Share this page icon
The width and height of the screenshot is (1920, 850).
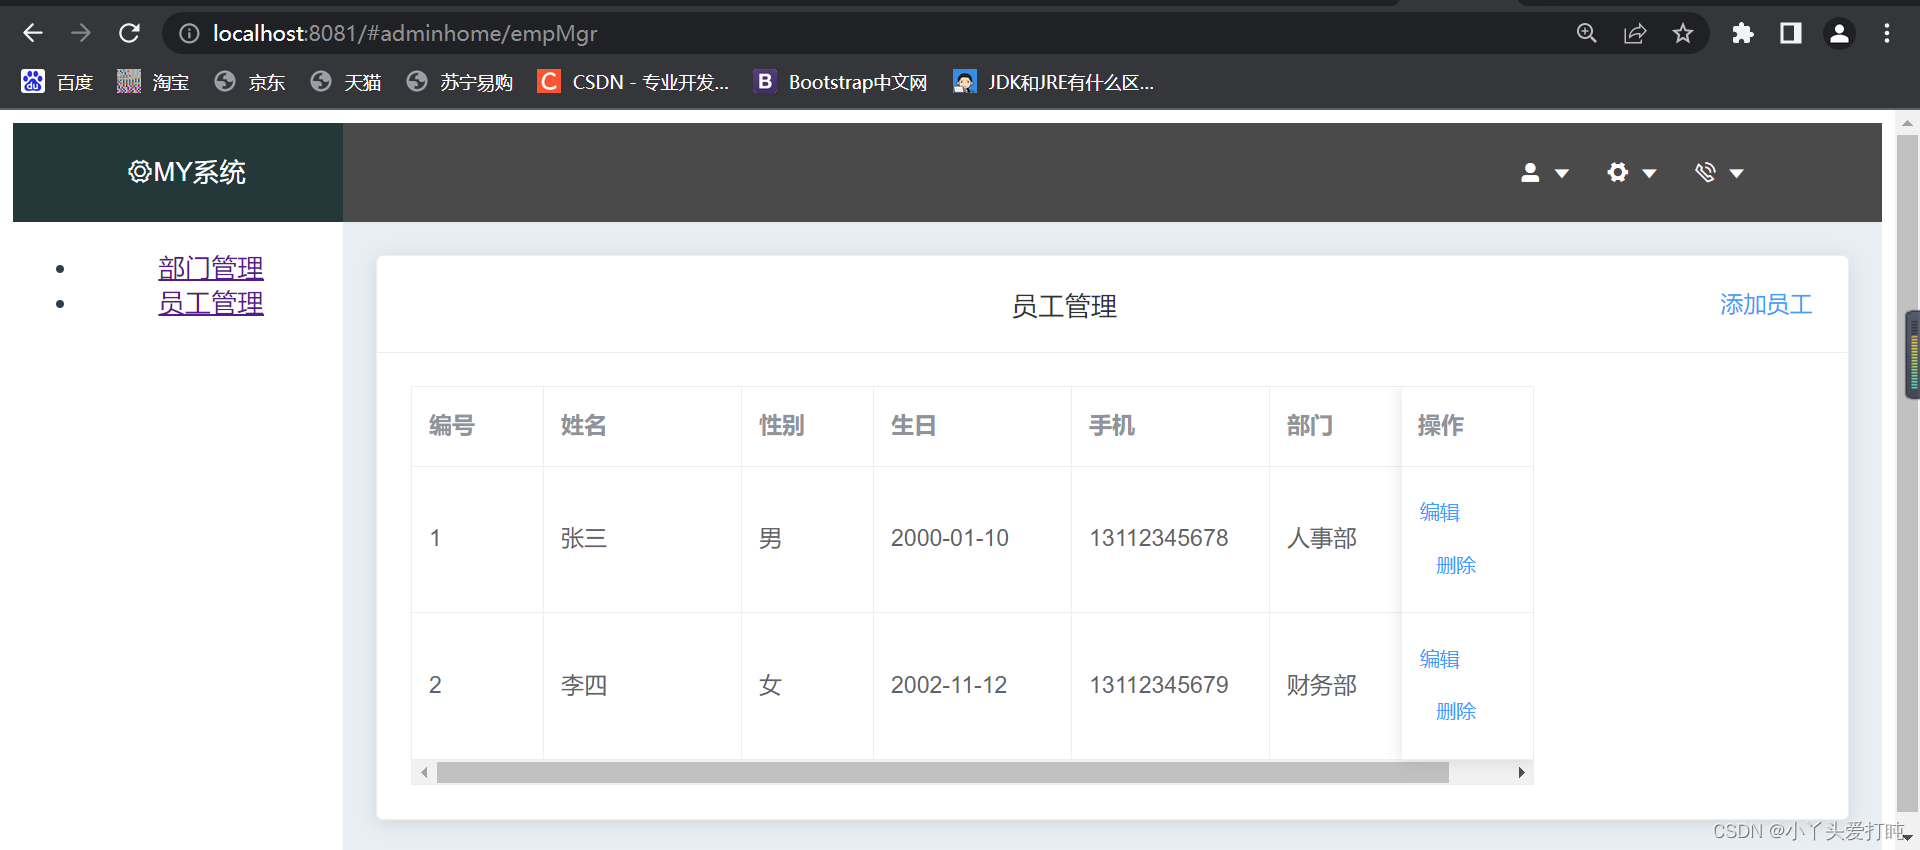point(1635,33)
